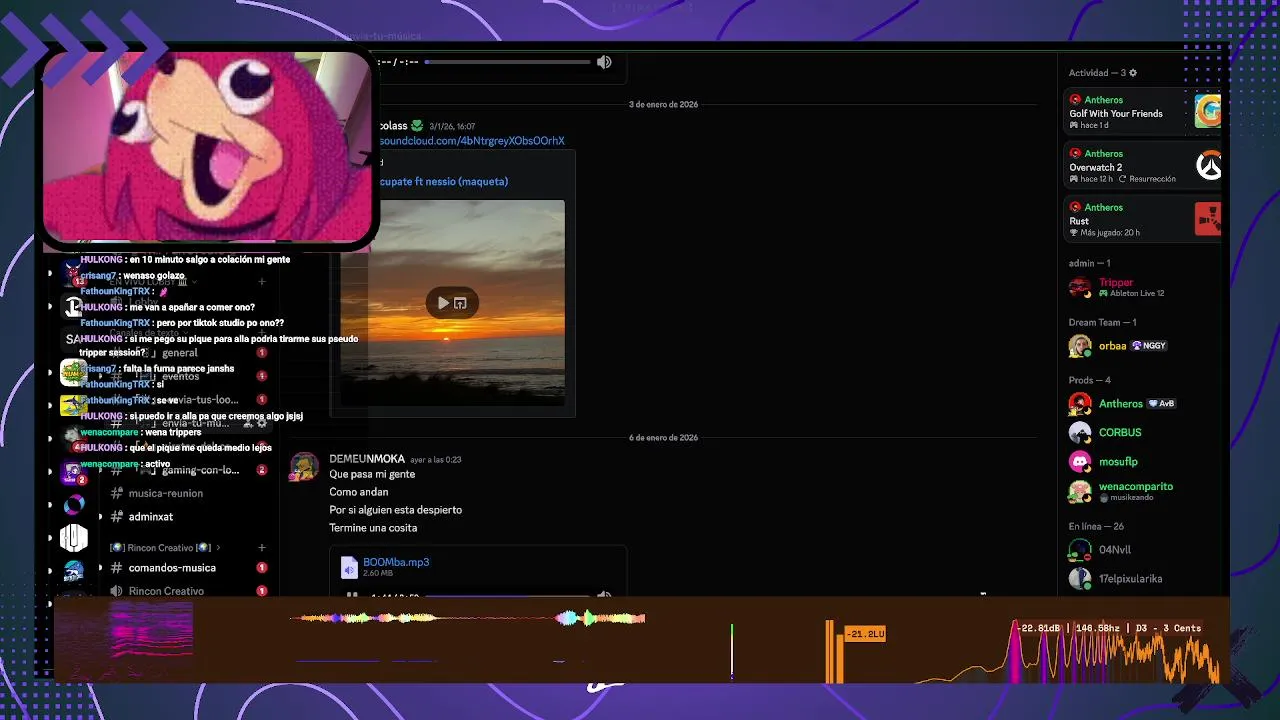Click the Overwatch 2 logo icon
The height and width of the screenshot is (720, 1280).
[1208, 165]
